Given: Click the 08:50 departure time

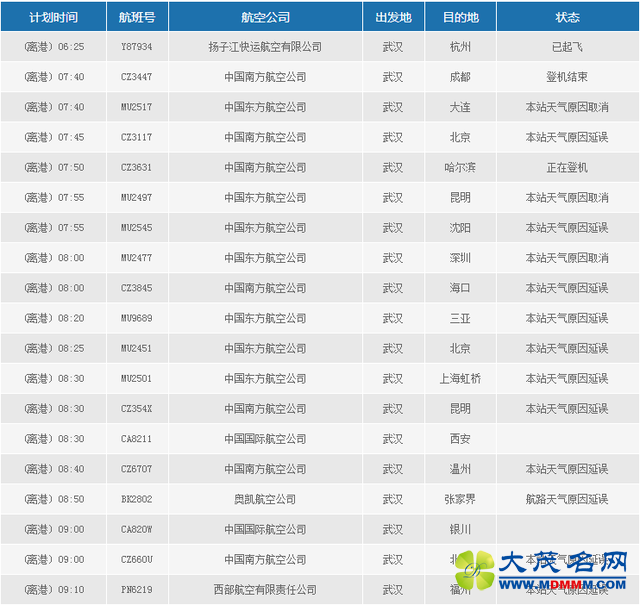Looking at the screenshot, I should (71, 499).
